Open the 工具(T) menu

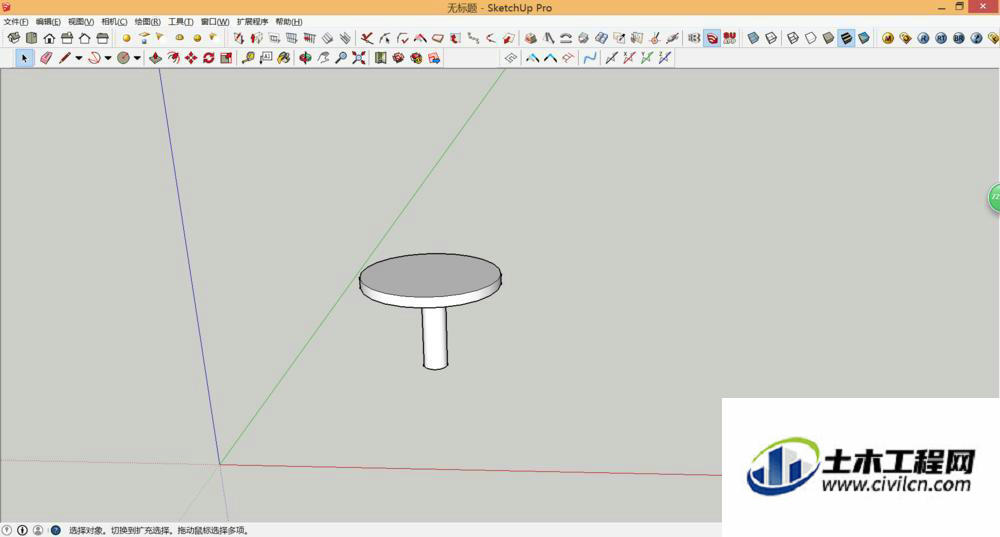click(x=180, y=22)
